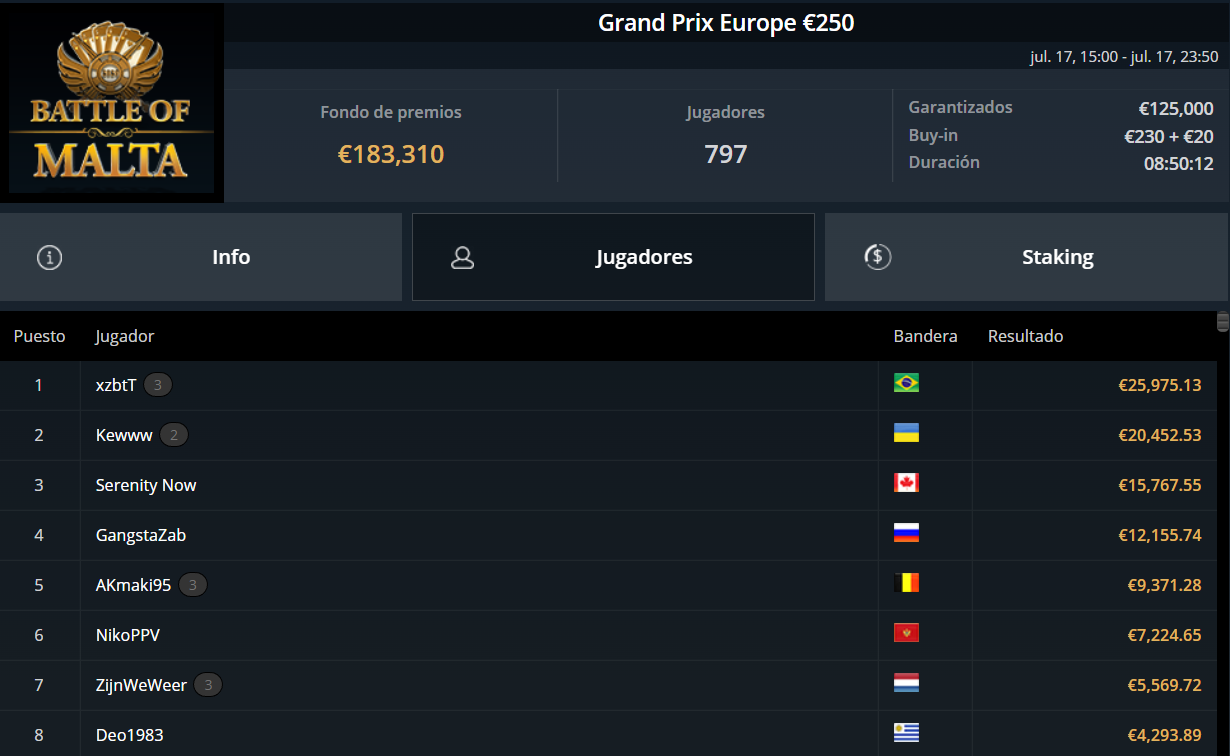
Task: Click Netherlands flag for ZijnWeWeer
Action: pos(906,683)
